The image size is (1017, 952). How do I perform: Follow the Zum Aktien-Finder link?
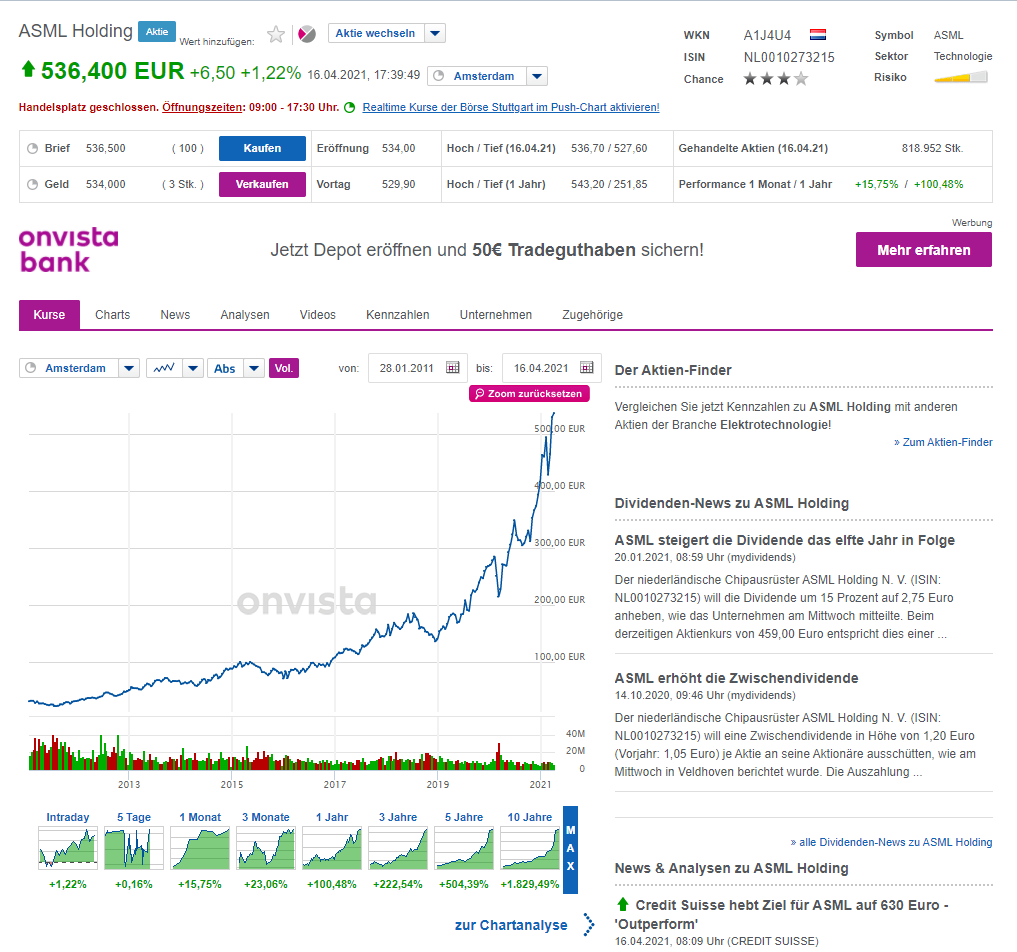[943, 442]
